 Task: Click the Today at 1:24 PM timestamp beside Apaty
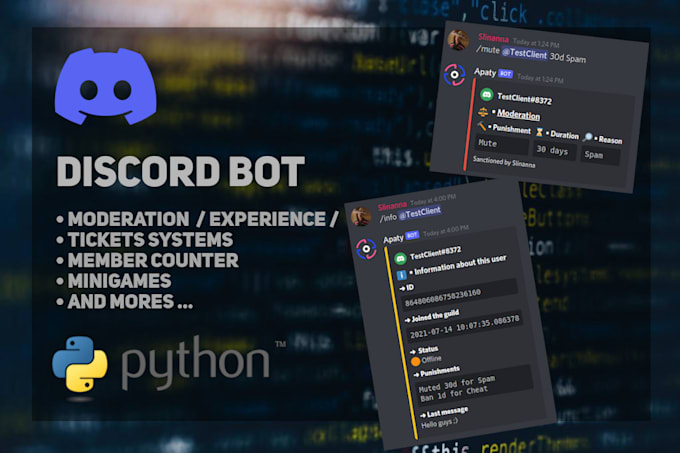click(x=540, y=78)
